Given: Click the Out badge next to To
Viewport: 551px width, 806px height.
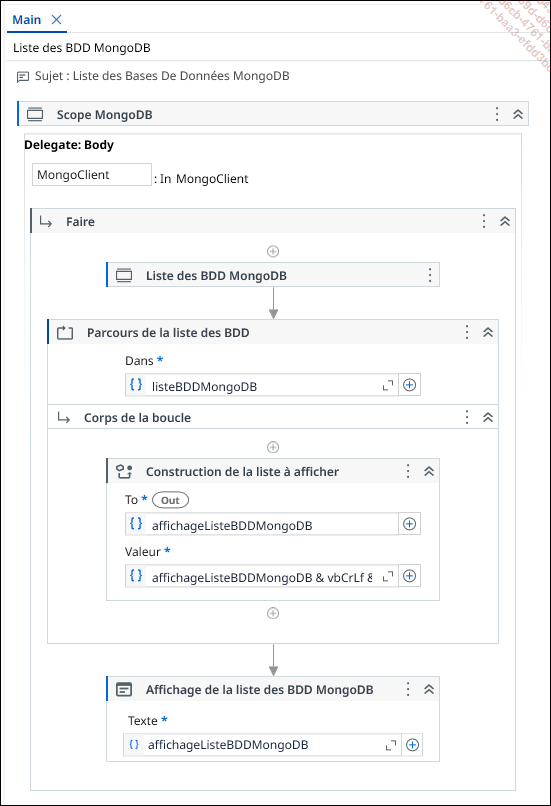Looking at the screenshot, I should [x=171, y=500].
